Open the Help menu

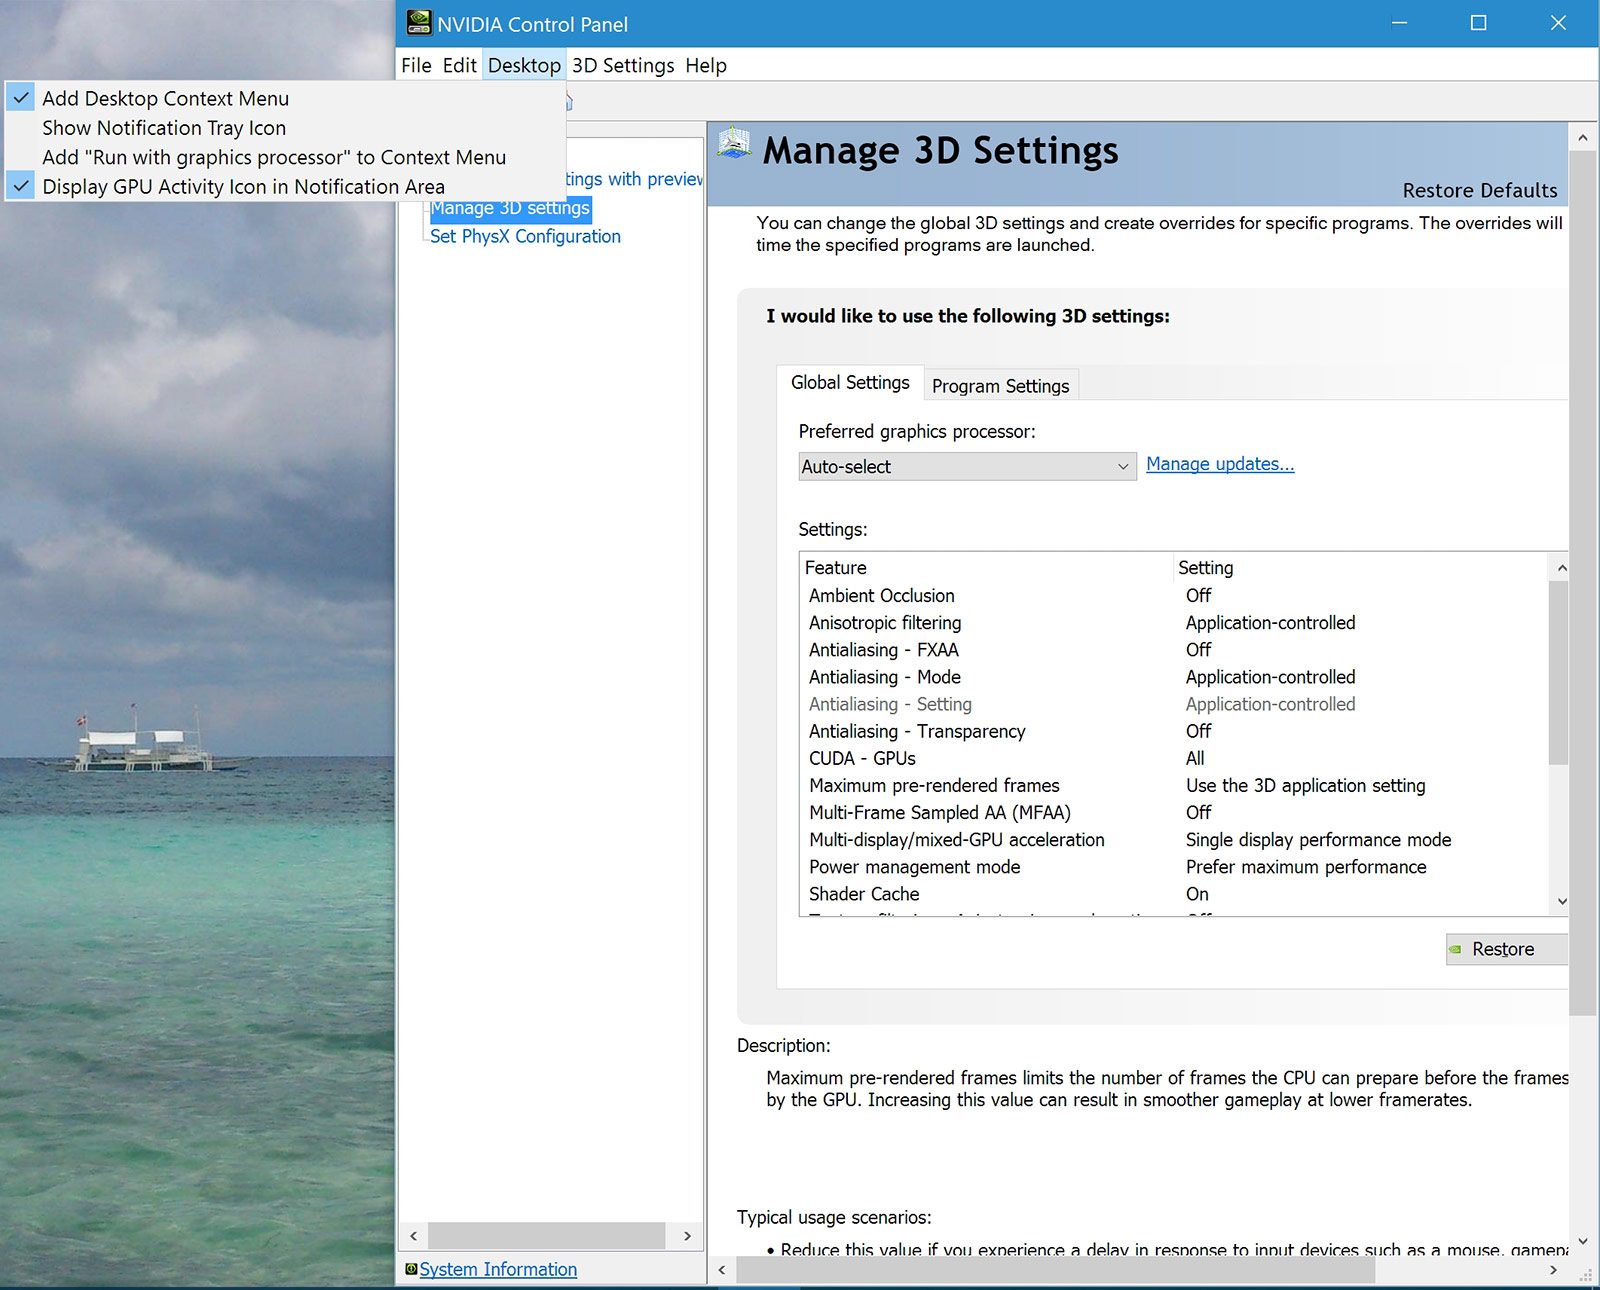click(706, 65)
